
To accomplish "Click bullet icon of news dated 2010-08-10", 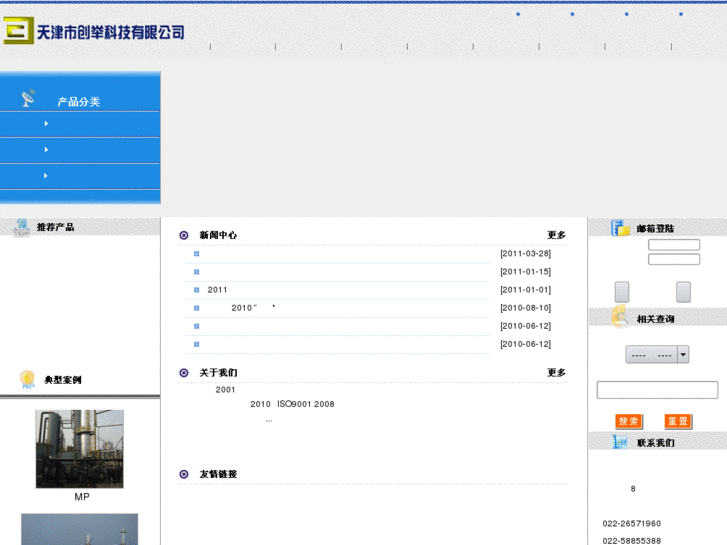I will (x=197, y=308).
